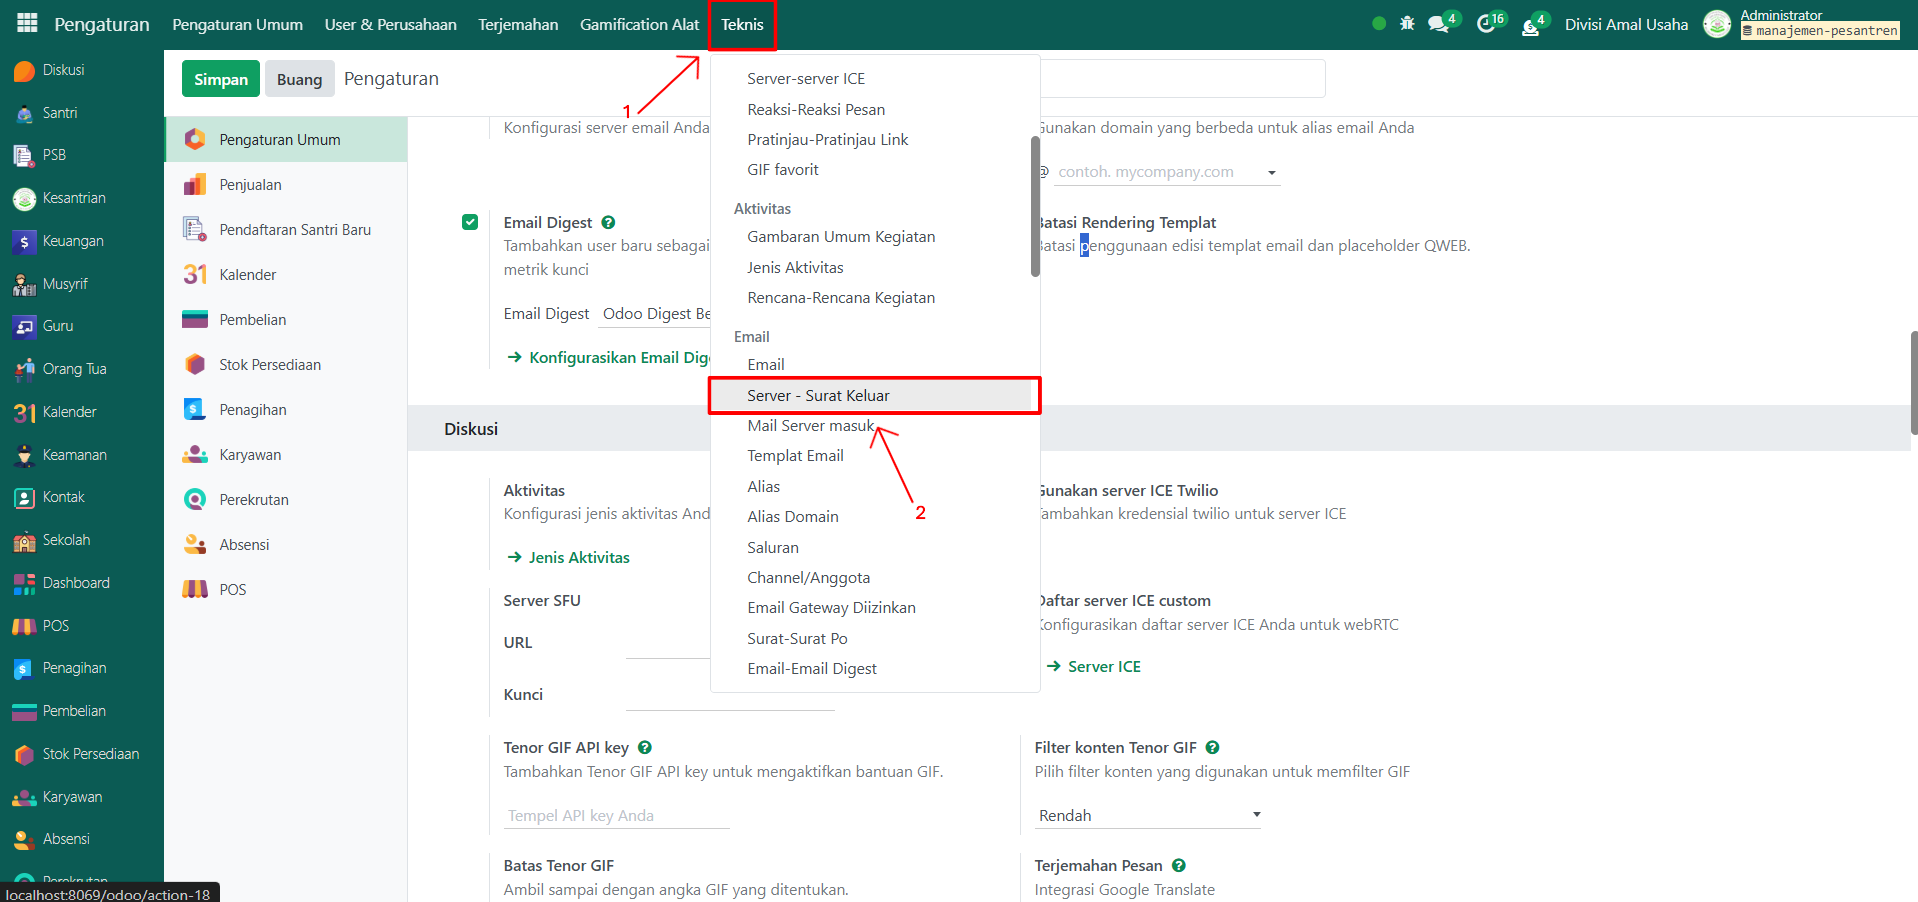Open the activities clock icon with badge 16

[x=1487, y=24]
